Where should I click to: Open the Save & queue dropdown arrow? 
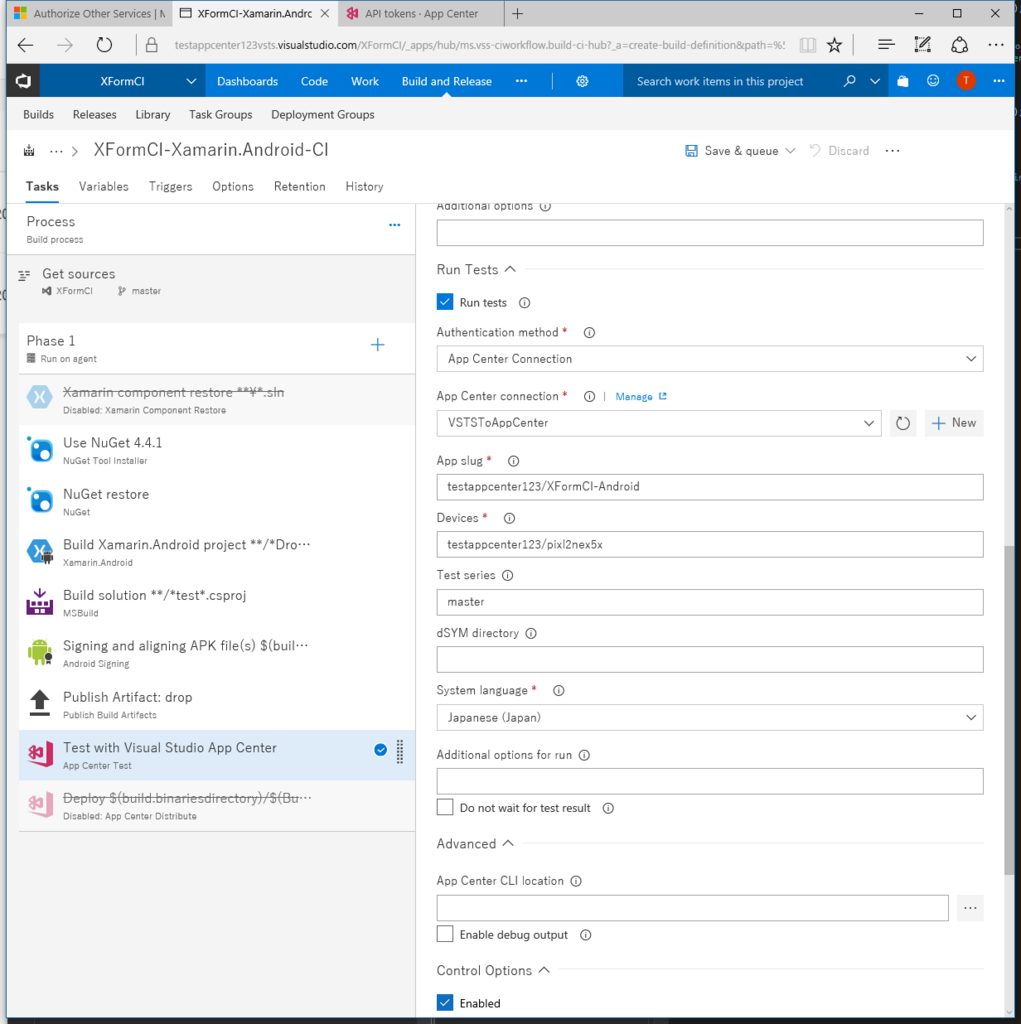tap(790, 151)
